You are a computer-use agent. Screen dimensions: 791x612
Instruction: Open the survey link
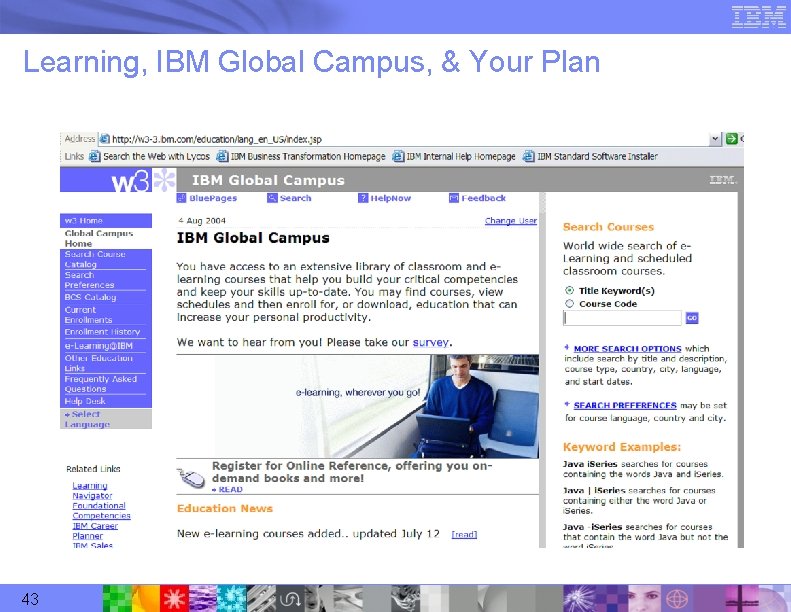pos(430,343)
